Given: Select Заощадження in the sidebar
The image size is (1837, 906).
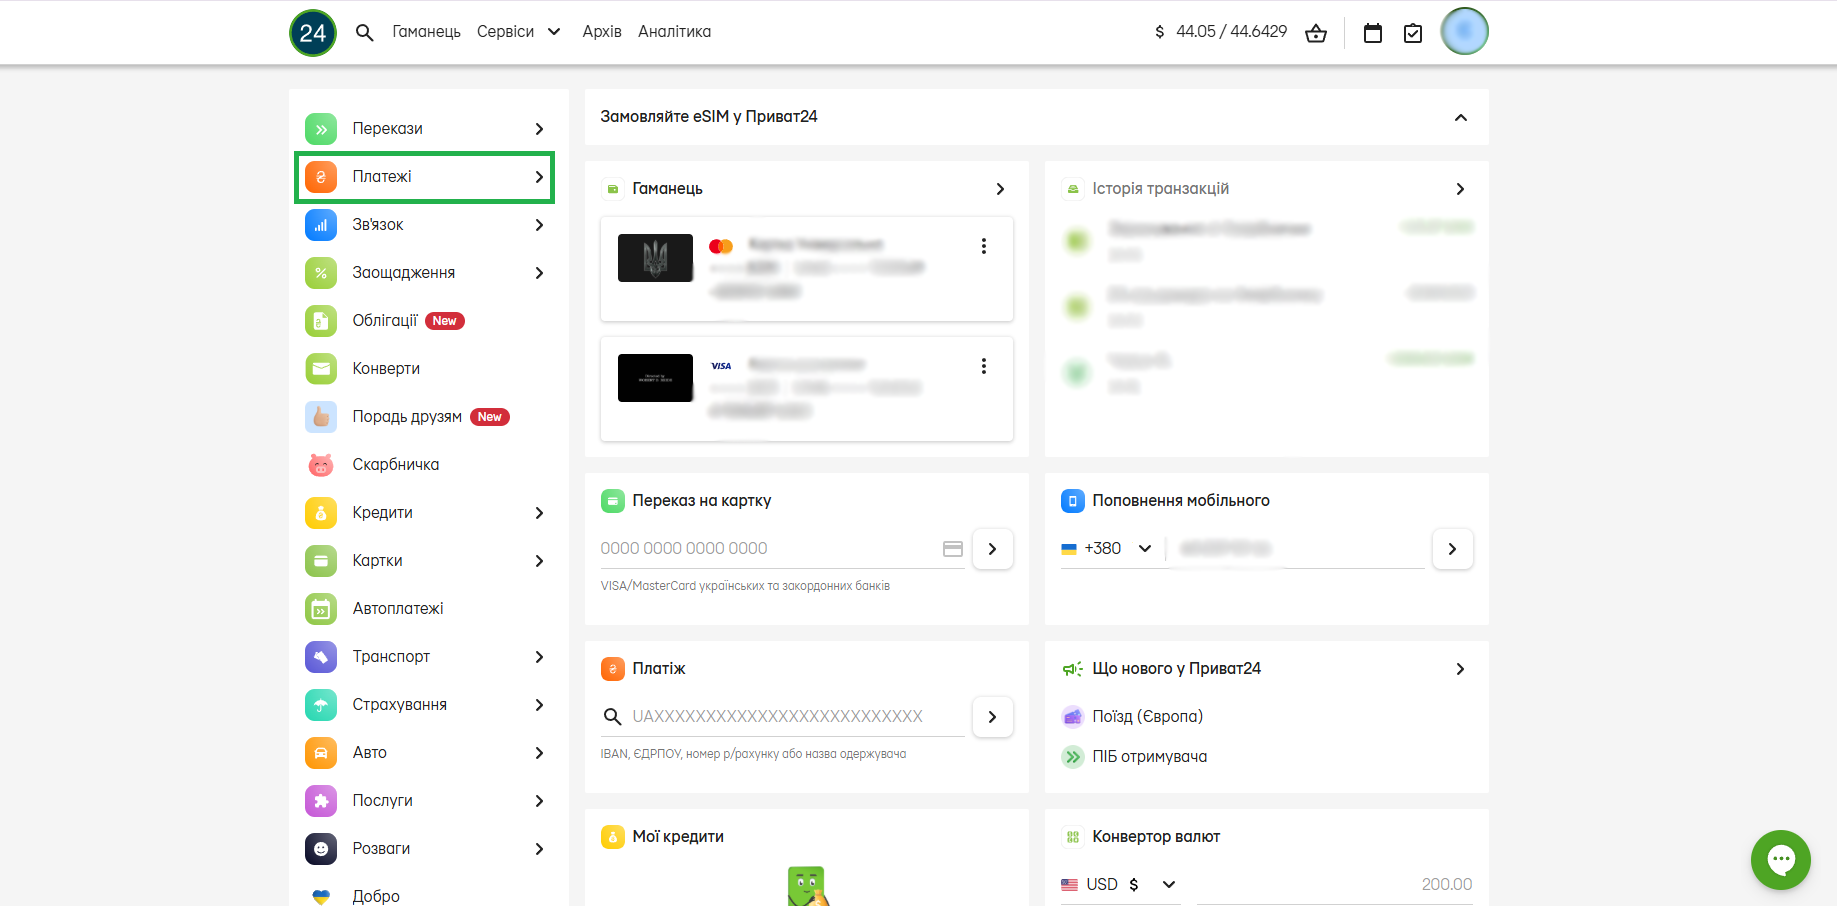Looking at the screenshot, I should click(425, 273).
